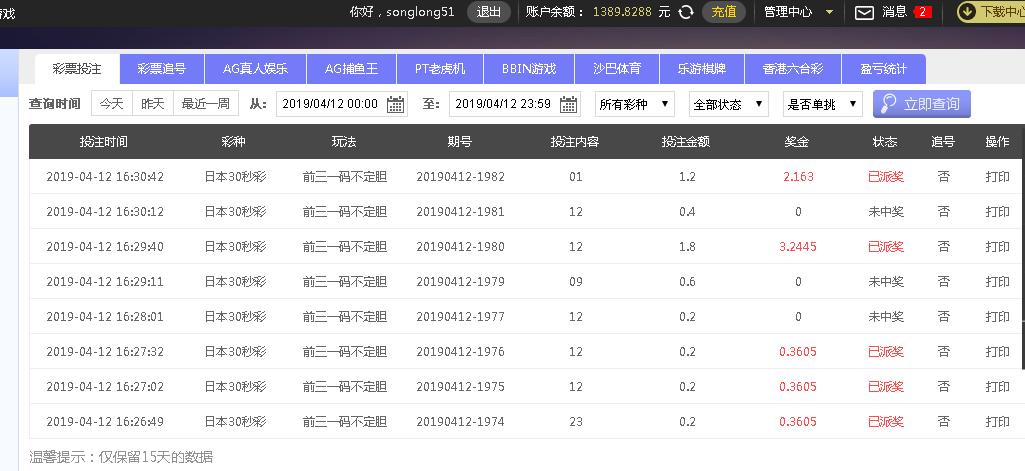Screen dimensions: 1025x471
Task: Open the 所有彩种 lottery type dropdown
Action: (634, 104)
